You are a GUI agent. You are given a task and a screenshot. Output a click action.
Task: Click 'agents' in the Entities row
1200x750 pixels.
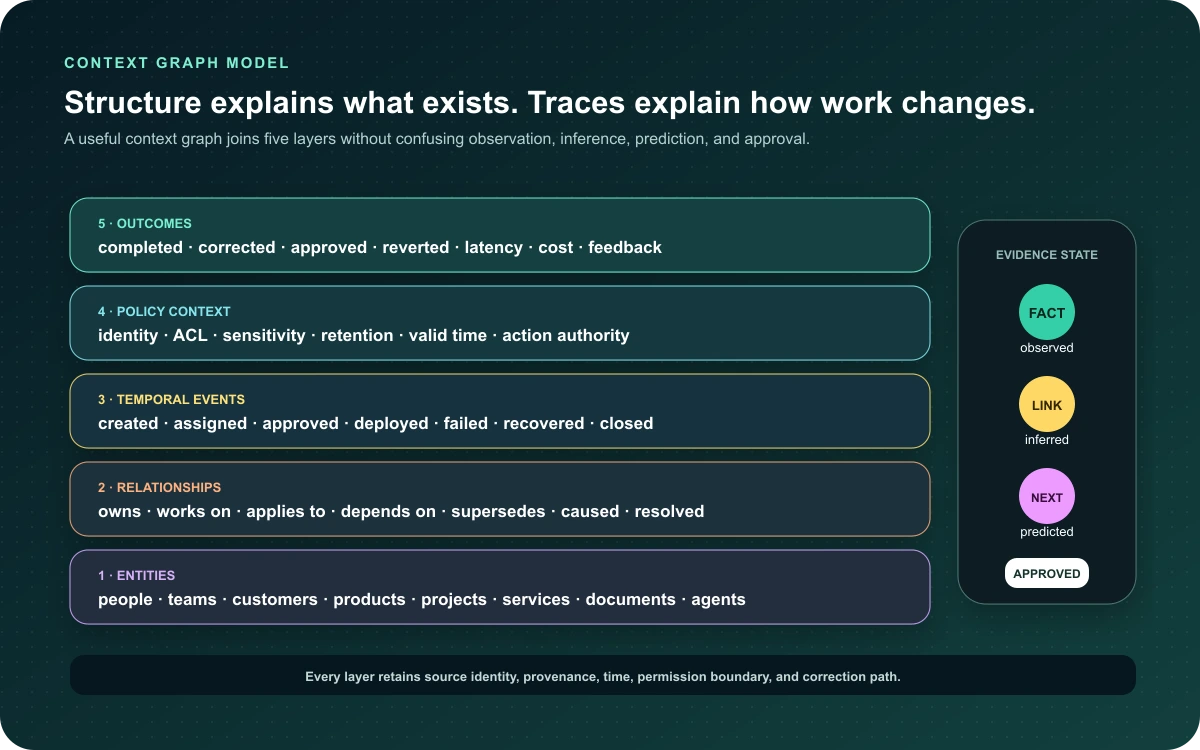[x=718, y=600]
